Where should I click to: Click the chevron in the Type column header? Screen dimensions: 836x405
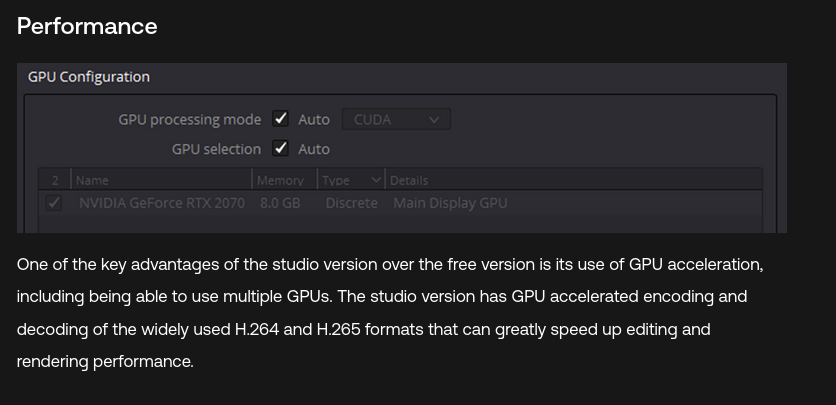point(376,180)
